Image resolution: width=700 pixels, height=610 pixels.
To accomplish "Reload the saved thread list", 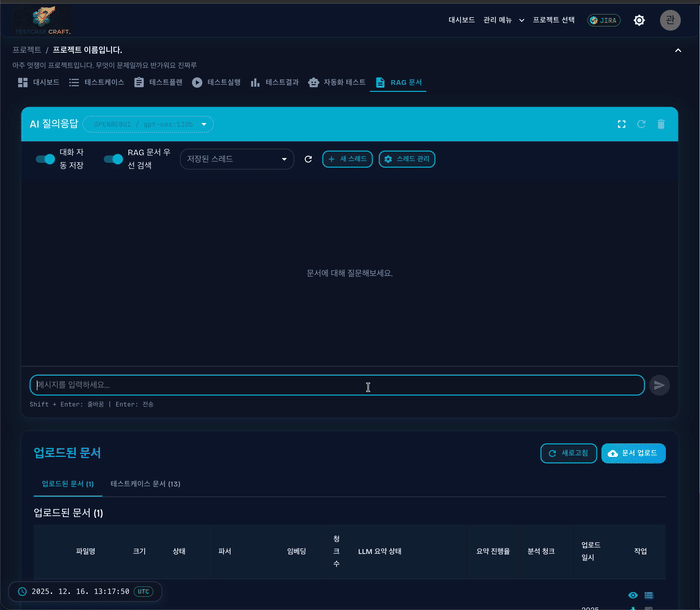I will pyautogui.click(x=308, y=159).
